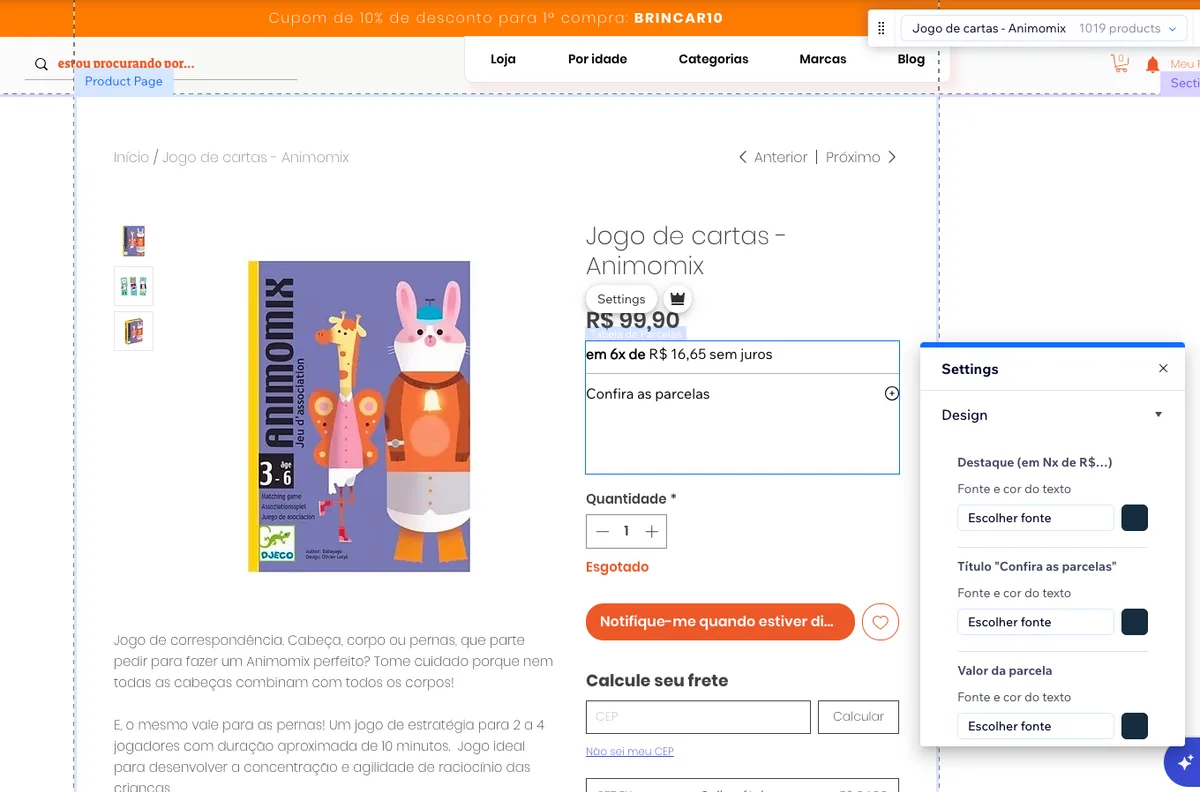
Task: Open the Blog menu item
Action: 911,59
